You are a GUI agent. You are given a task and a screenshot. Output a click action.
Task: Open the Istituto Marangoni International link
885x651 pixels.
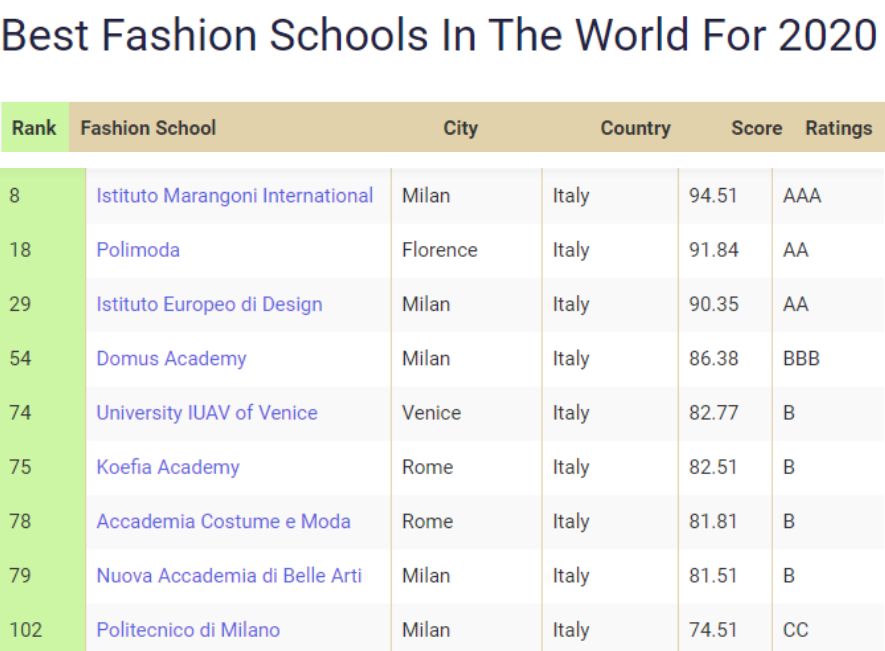pyautogui.click(x=234, y=195)
